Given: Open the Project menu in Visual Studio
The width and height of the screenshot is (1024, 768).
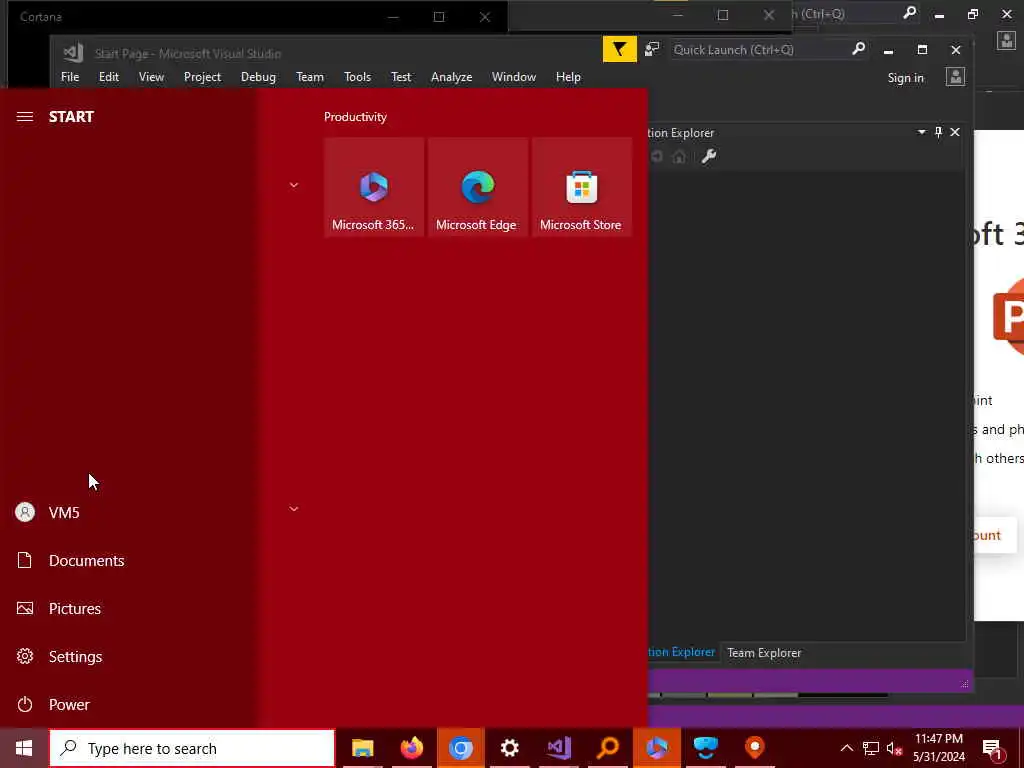Looking at the screenshot, I should [x=202, y=77].
